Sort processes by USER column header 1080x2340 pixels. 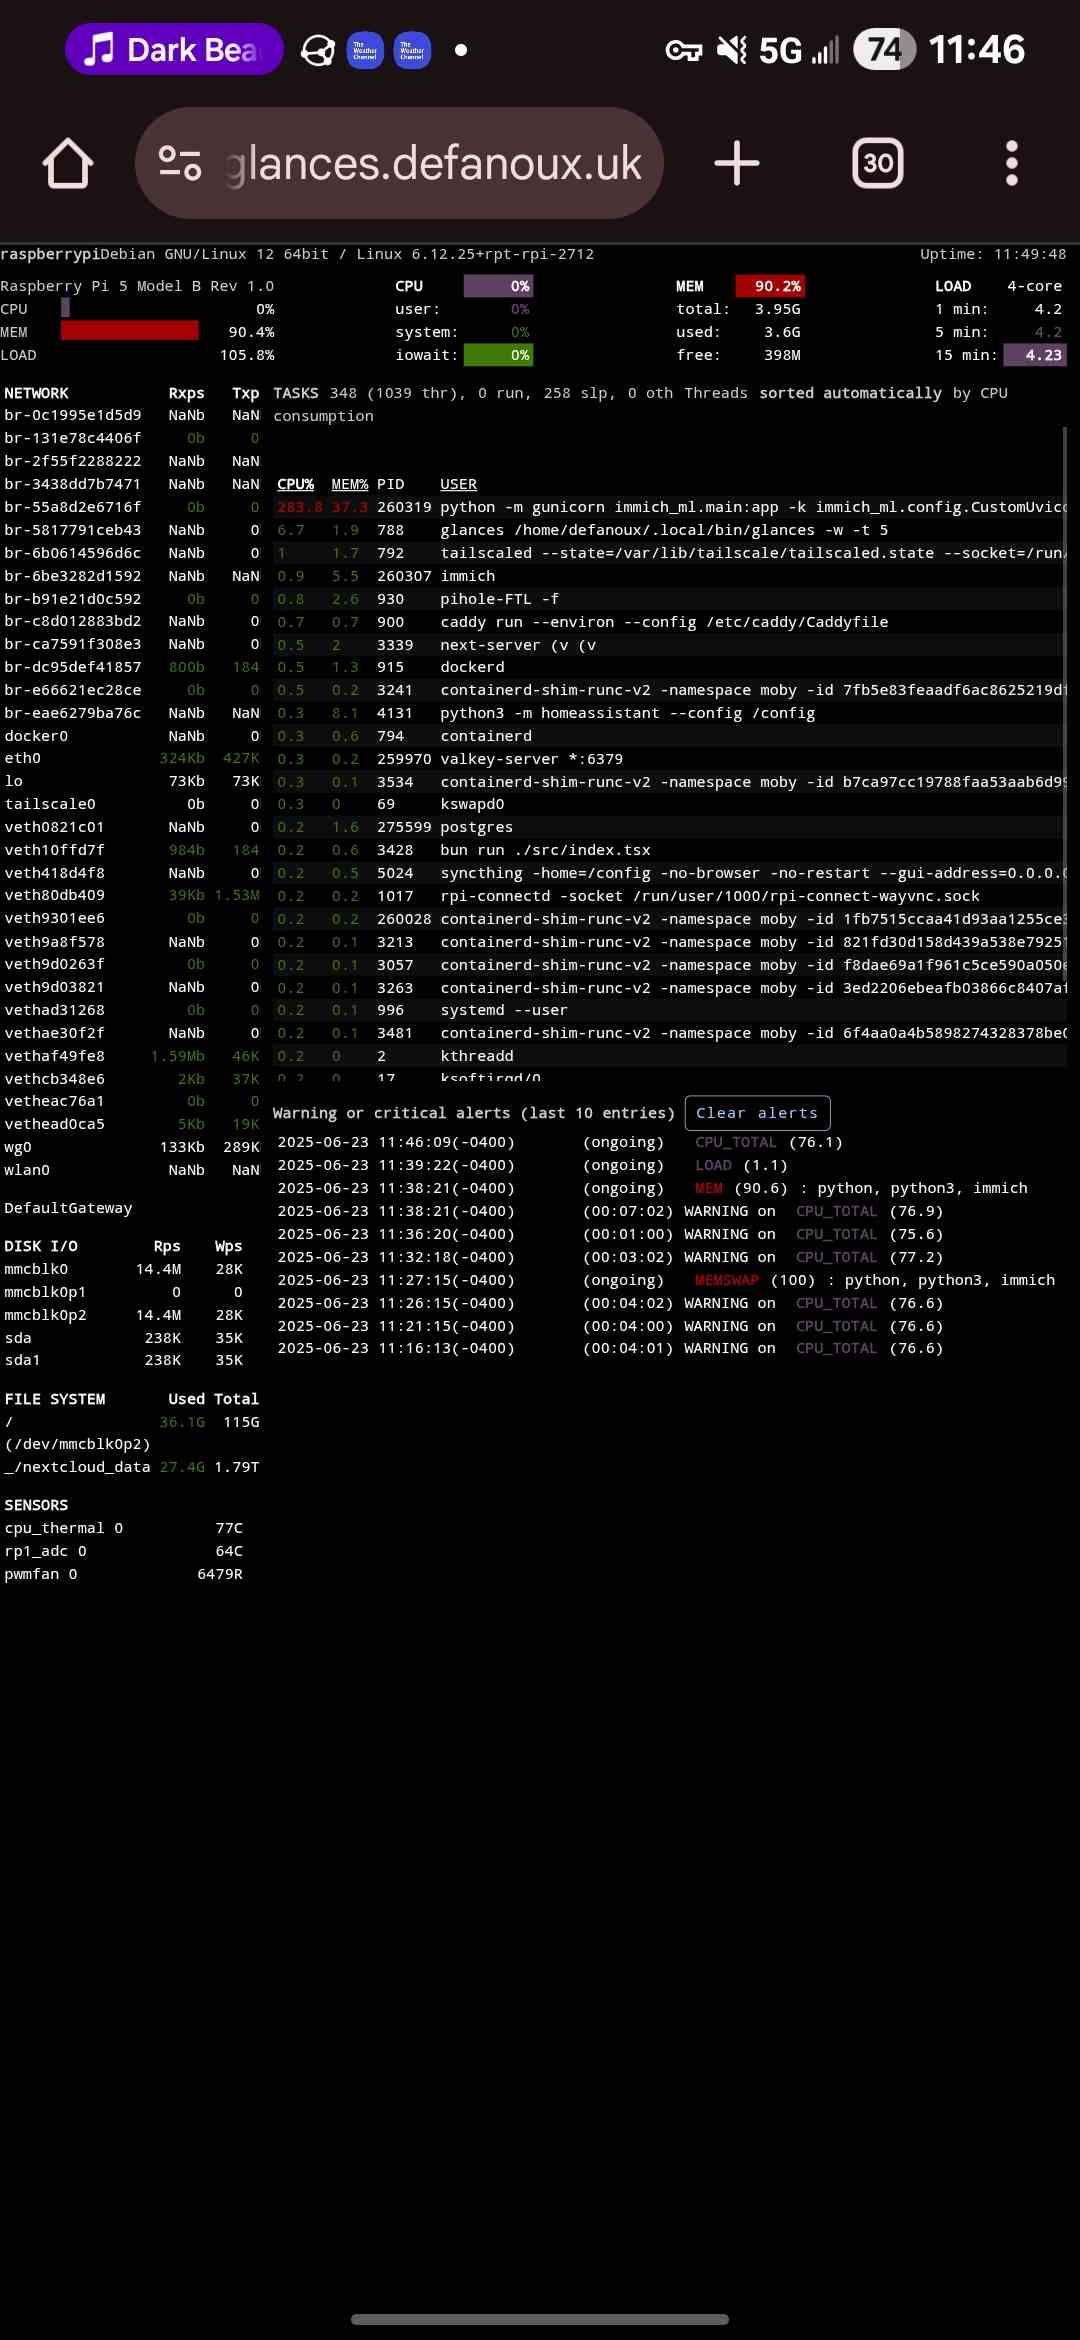[x=458, y=484]
